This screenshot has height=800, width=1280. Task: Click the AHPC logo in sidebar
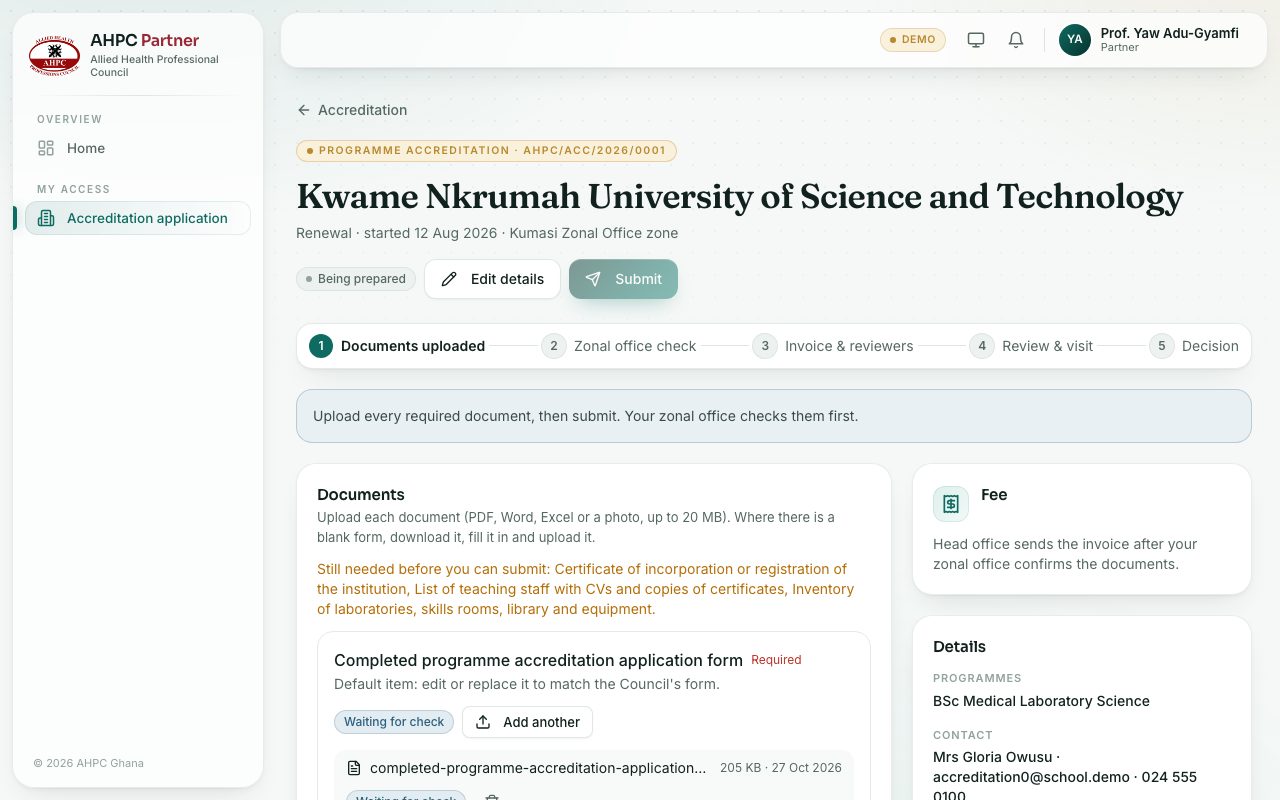(54, 55)
